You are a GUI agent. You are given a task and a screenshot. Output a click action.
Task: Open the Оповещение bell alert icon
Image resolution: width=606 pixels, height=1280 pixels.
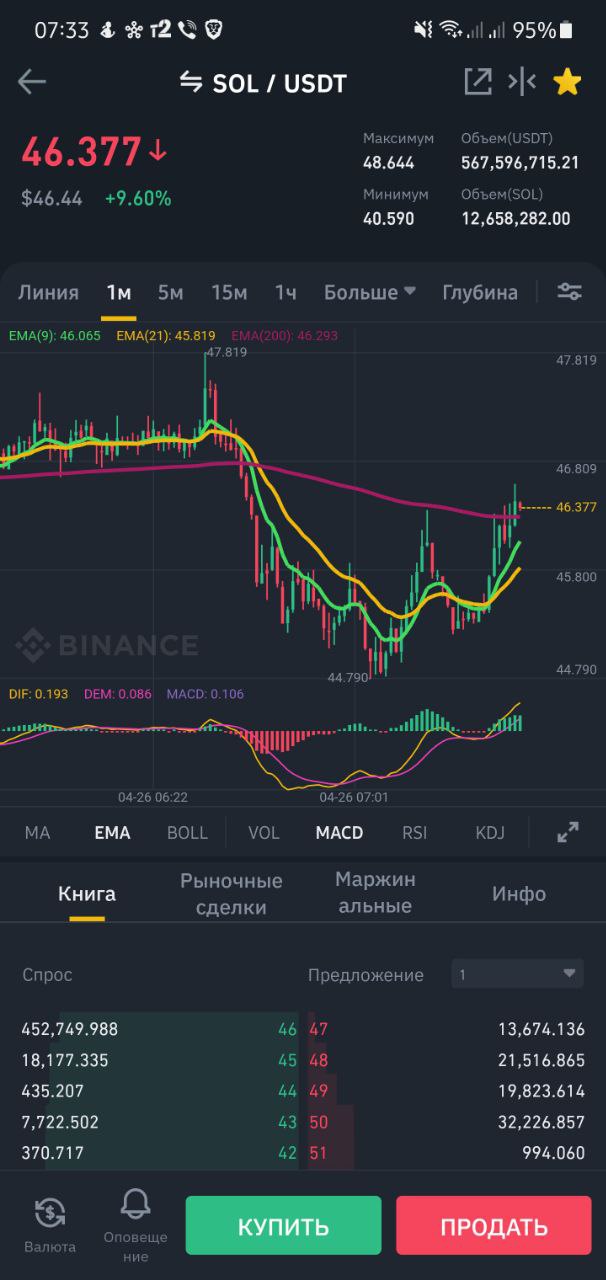pos(135,1224)
